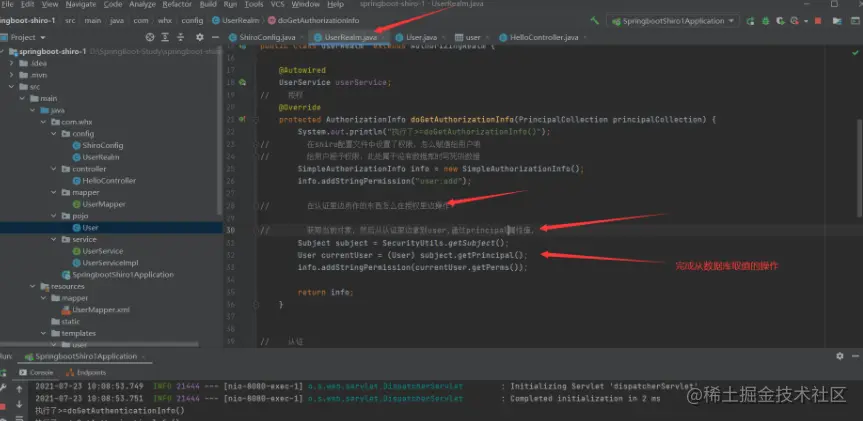Run with coverage using the toolbar icon
Image resolution: width=863 pixels, height=421 pixels.
tap(780, 21)
